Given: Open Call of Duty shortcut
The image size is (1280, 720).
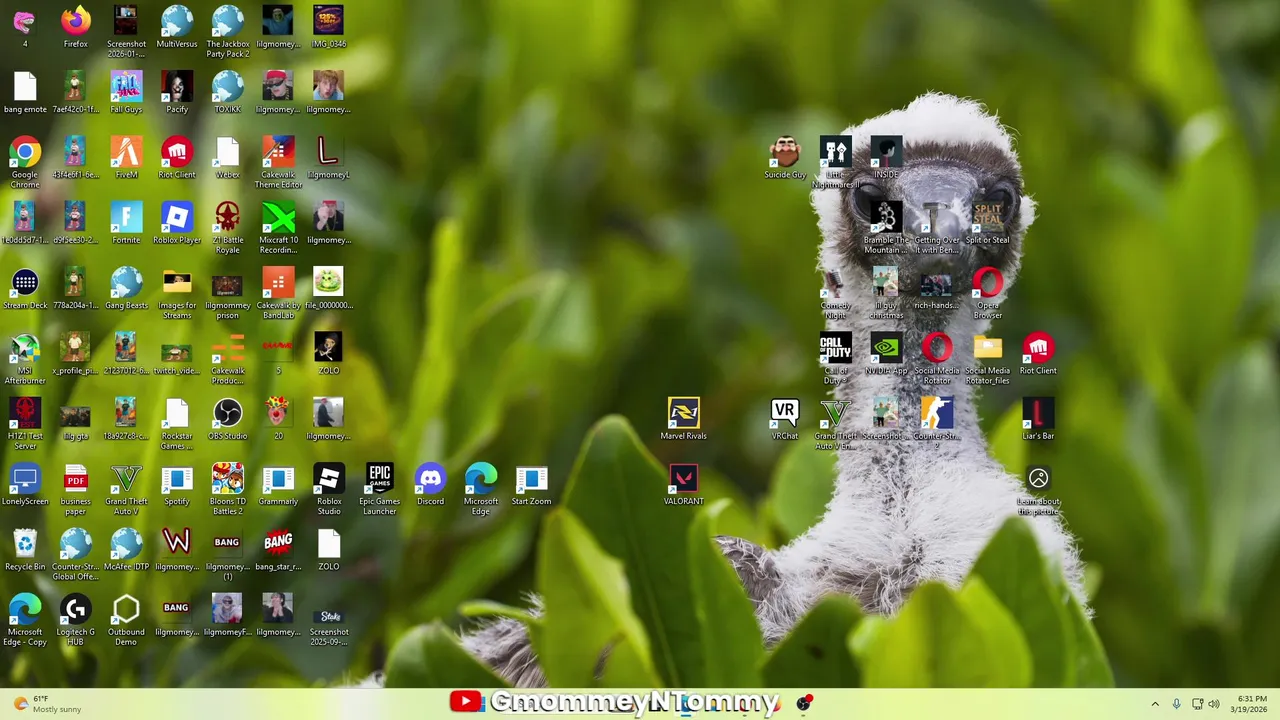Looking at the screenshot, I should click(x=835, y=359).
